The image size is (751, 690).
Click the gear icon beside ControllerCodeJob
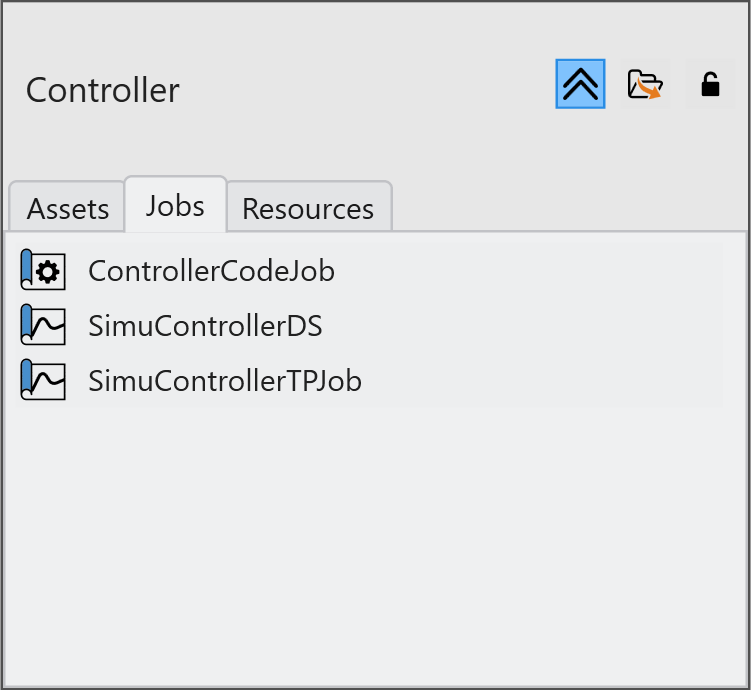click(43, 271)
